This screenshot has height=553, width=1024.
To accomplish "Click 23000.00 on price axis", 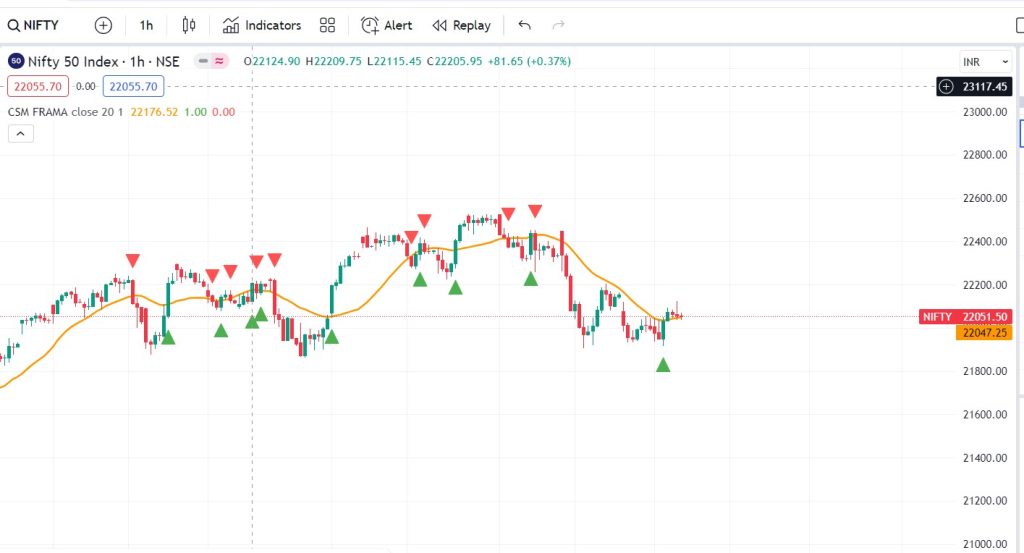I will (x=985, y=112).
